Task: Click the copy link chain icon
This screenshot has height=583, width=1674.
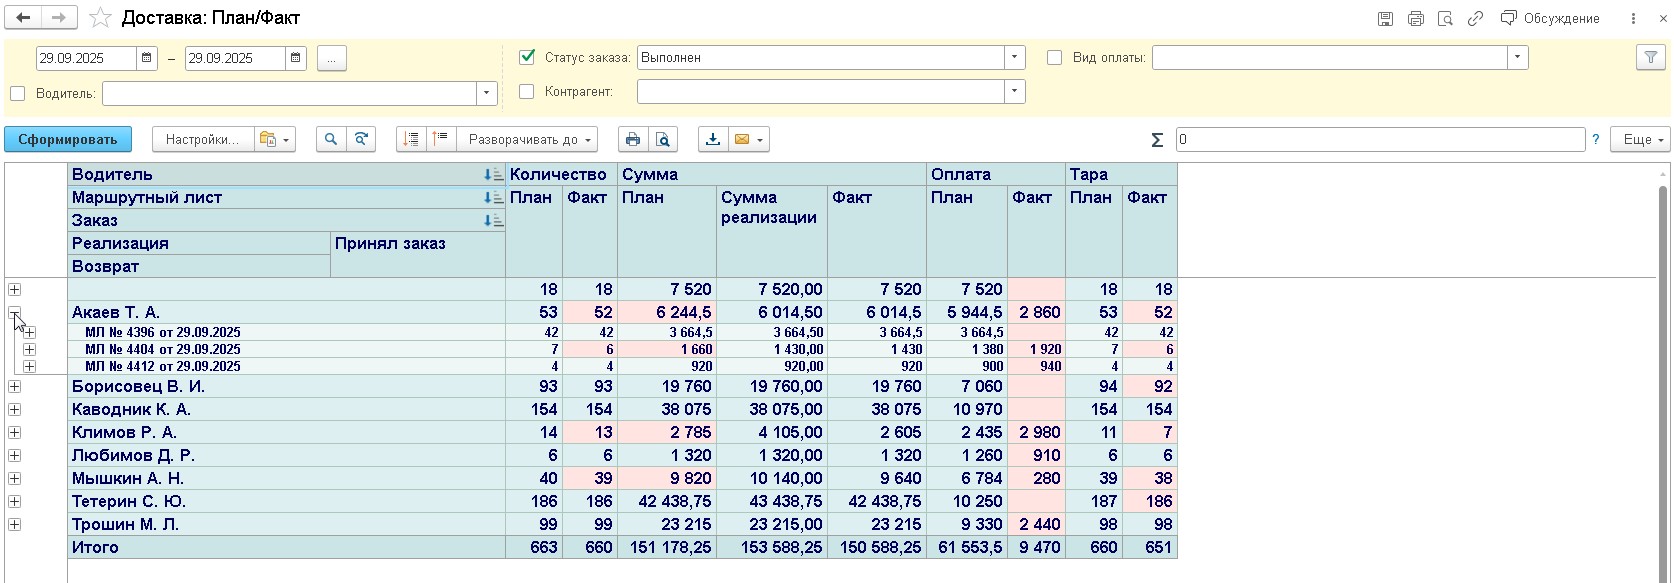Action: point(1475,19)
